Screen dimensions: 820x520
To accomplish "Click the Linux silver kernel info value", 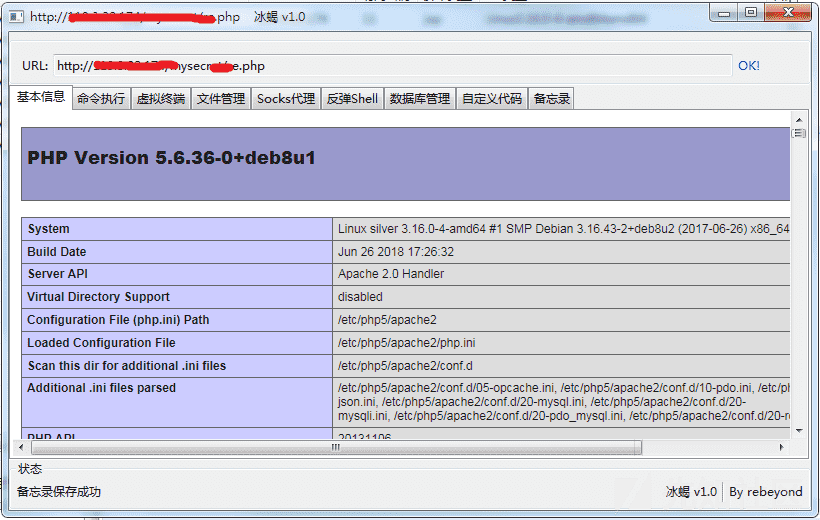I will click(x=563, y=229).
